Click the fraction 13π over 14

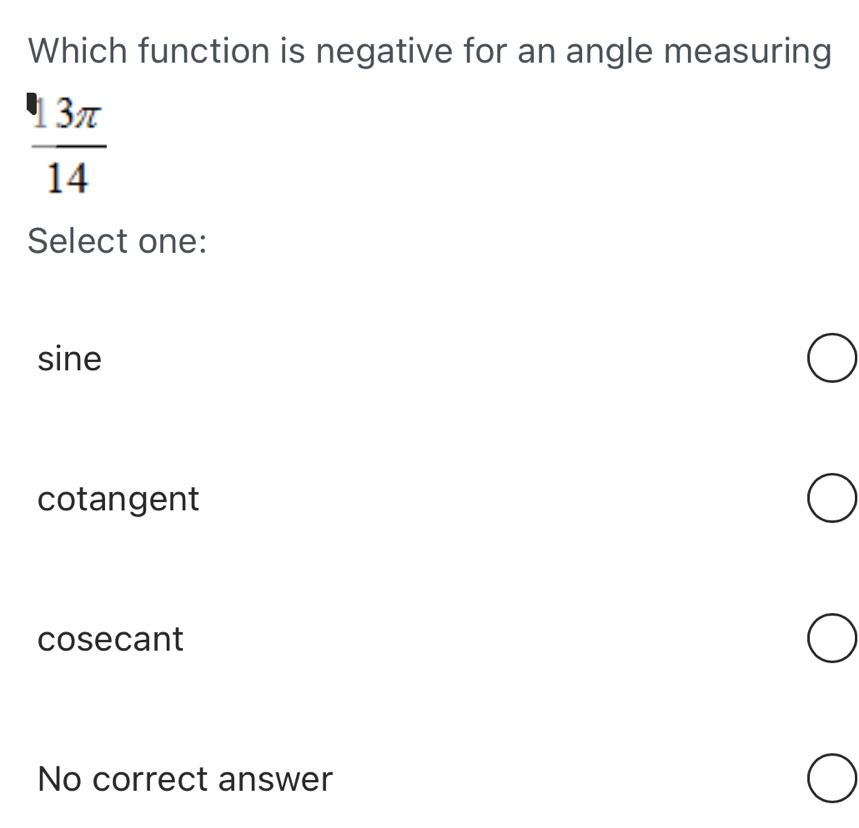point(65,147)
